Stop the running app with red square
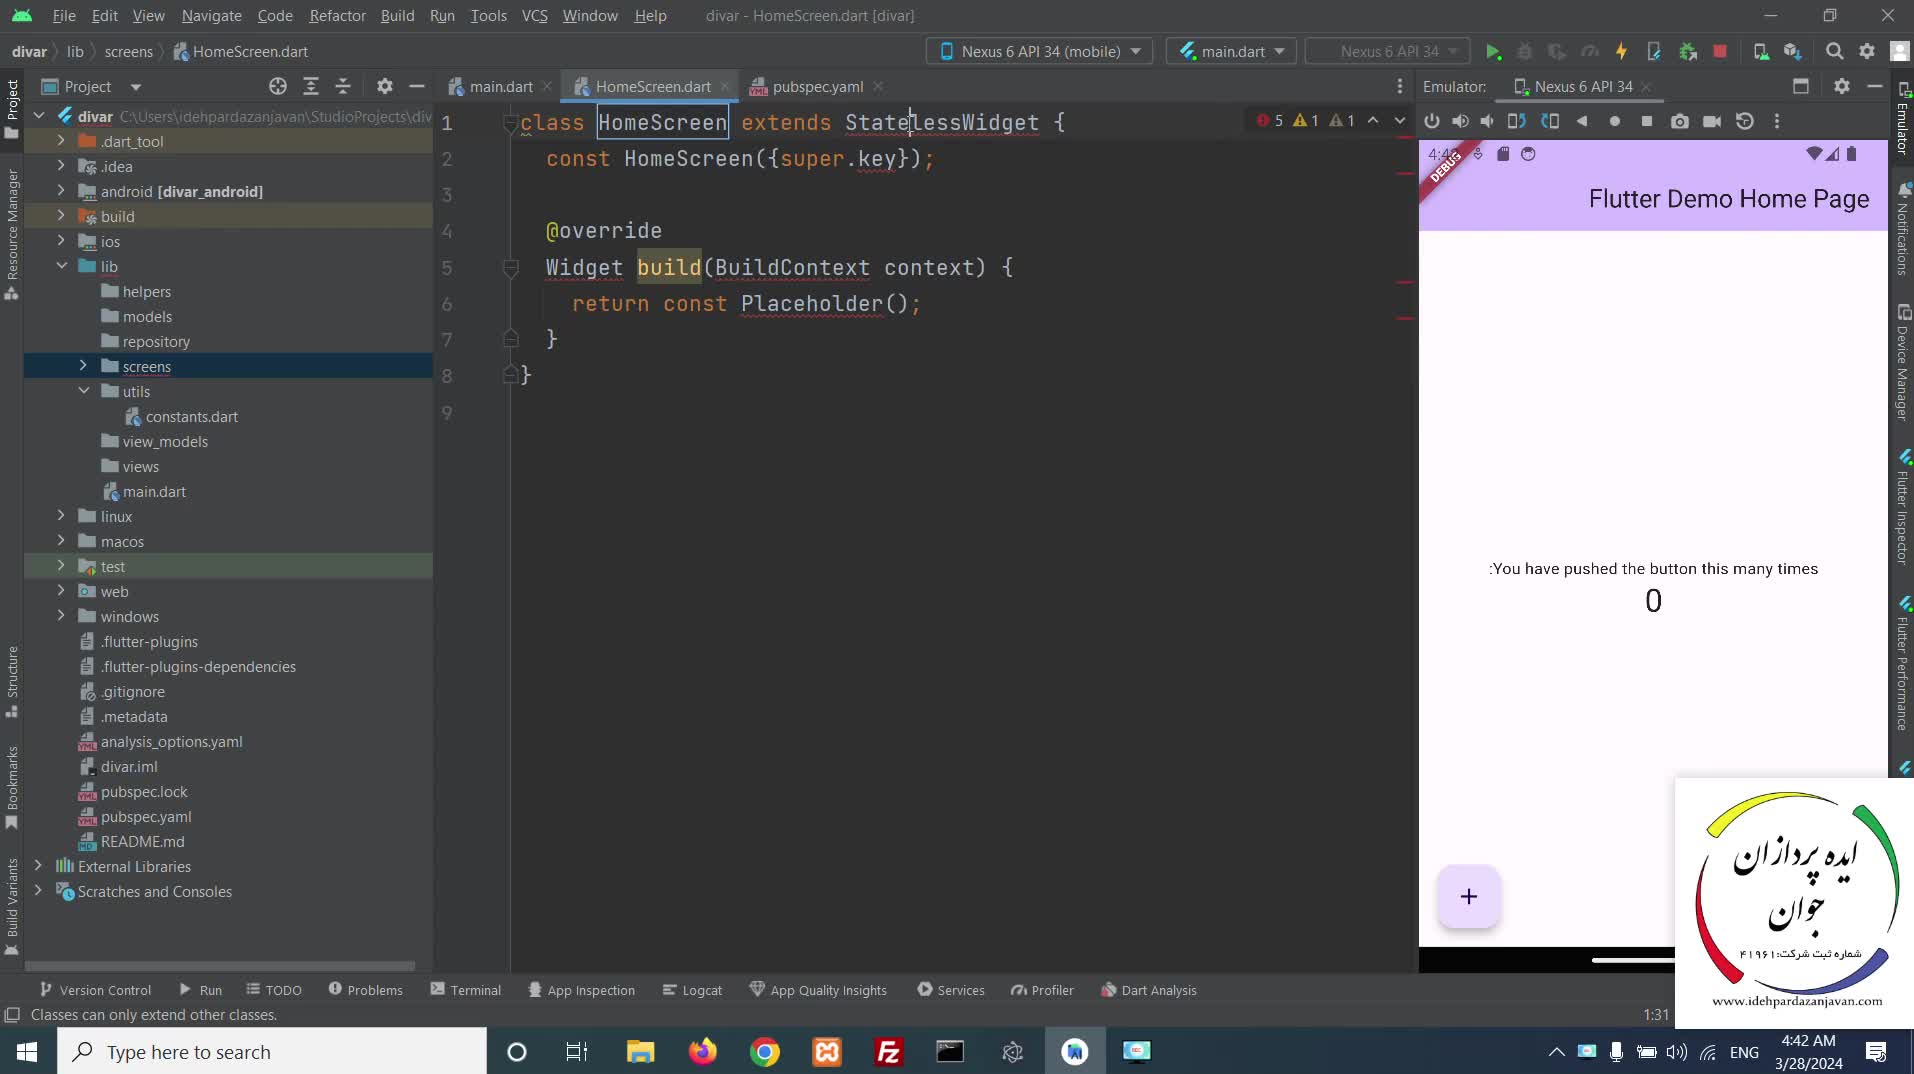Image resolution: width=1914 pixels, height=1074 pixels. point(1719,52)
